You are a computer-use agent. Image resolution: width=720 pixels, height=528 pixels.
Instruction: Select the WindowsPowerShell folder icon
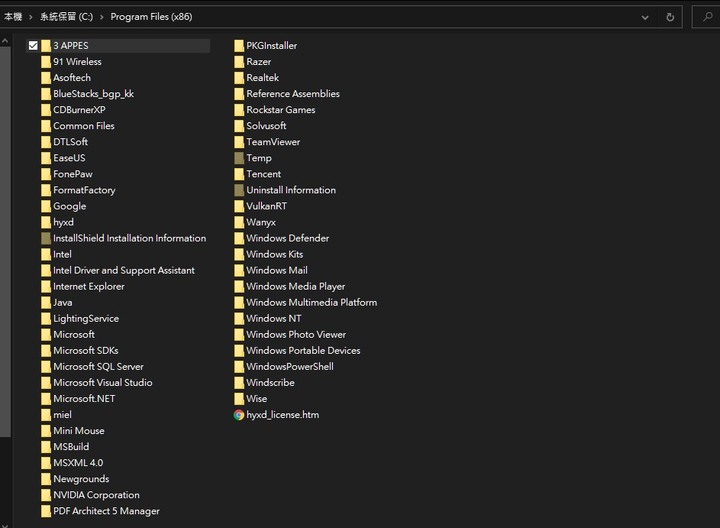[x=239, y=367]
